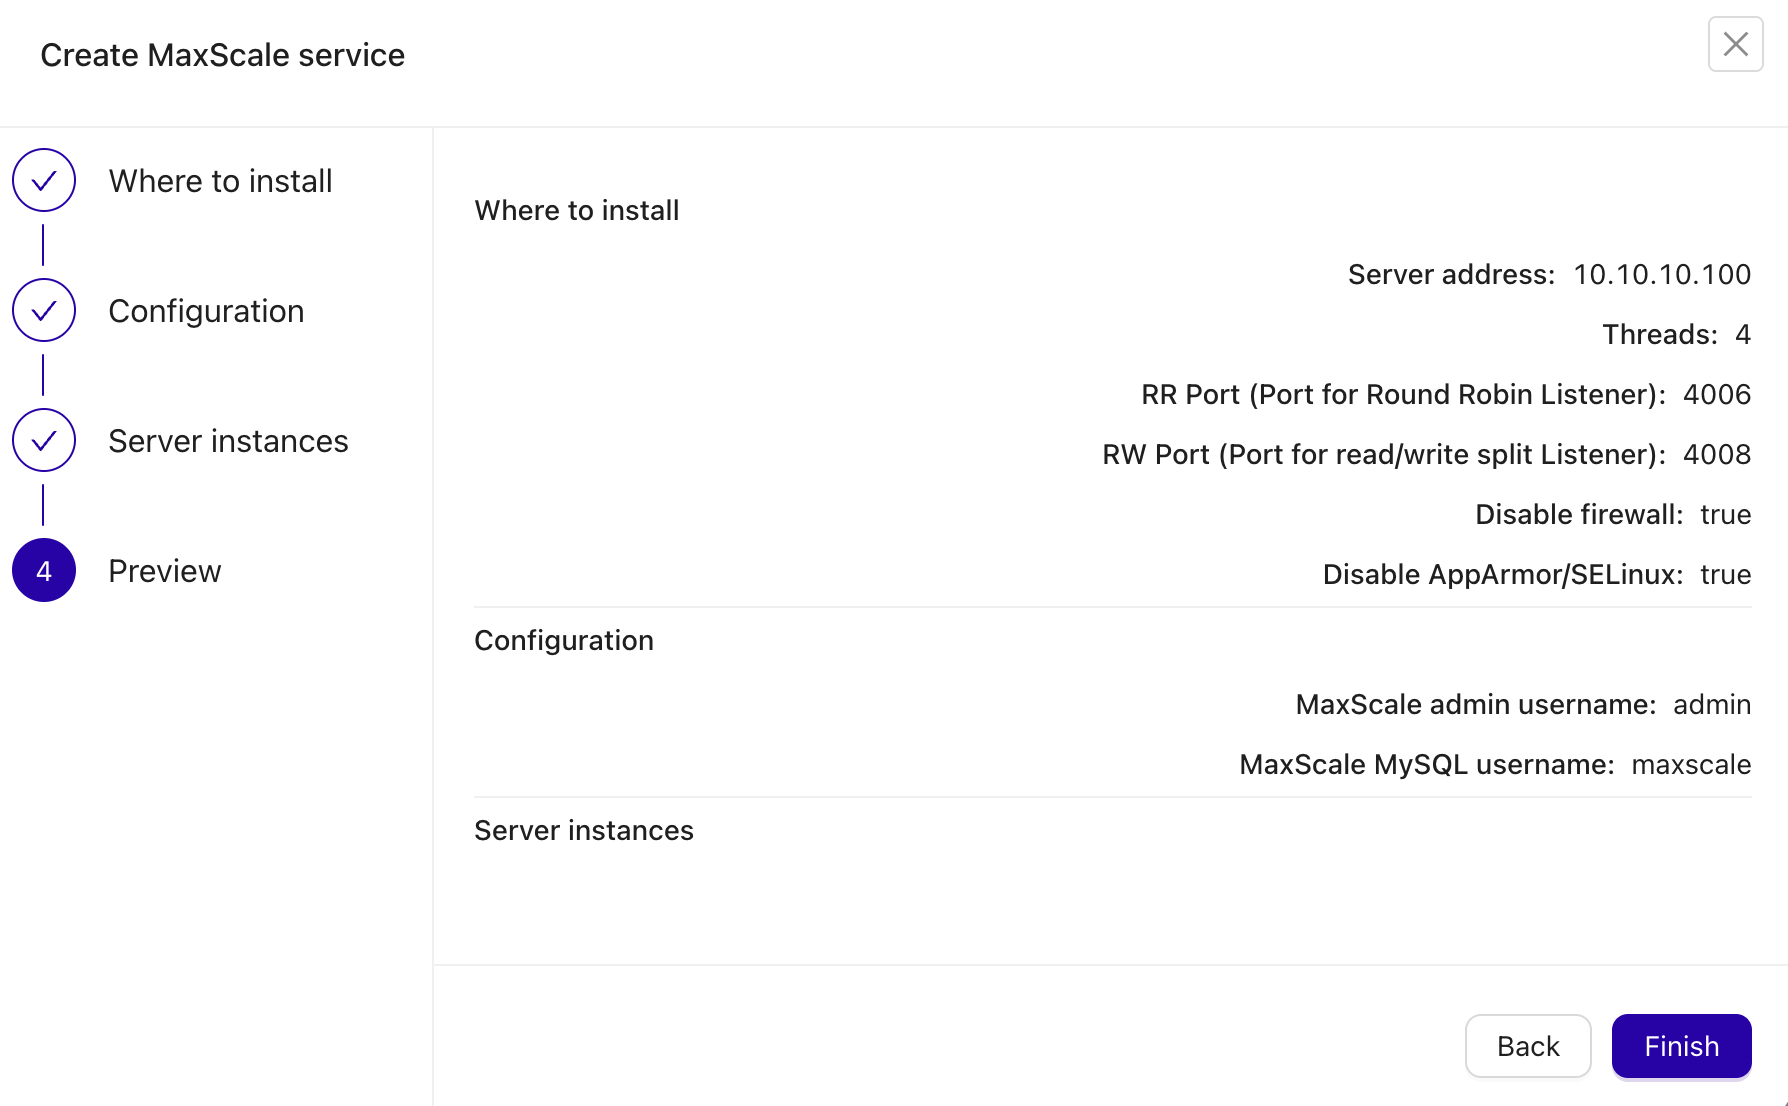The height and width of the screenshot is (1106, 1788).
Task: Select the Where to install section heading
Action: [x=576, y=210]
